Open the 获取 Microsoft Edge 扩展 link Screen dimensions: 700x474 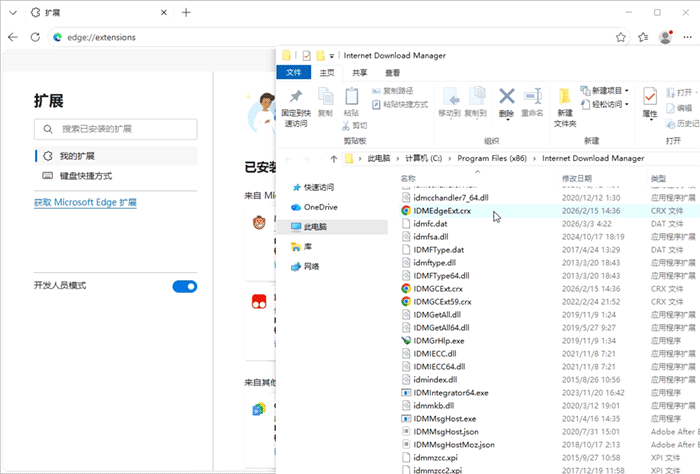tap(85, 202)
